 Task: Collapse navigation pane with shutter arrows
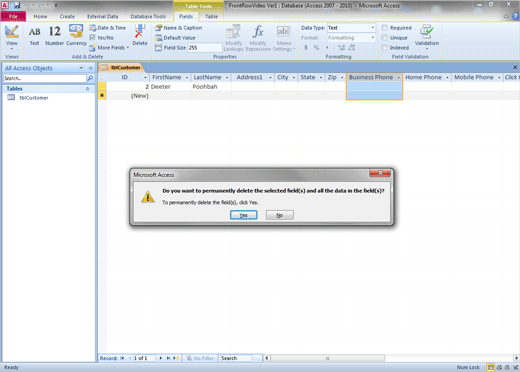[x=90, y=68]
